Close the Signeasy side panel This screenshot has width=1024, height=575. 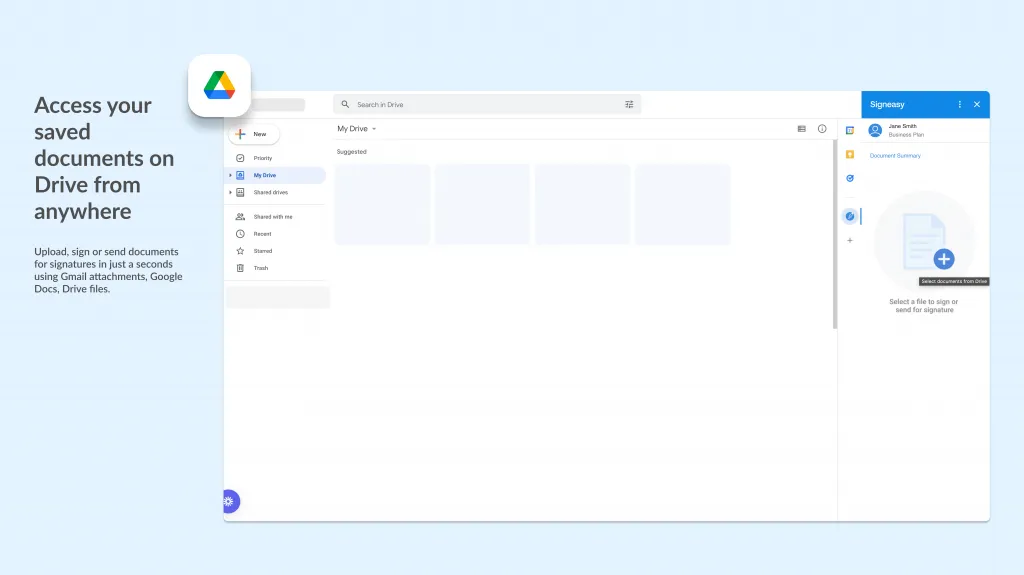[x=977, y=105]
